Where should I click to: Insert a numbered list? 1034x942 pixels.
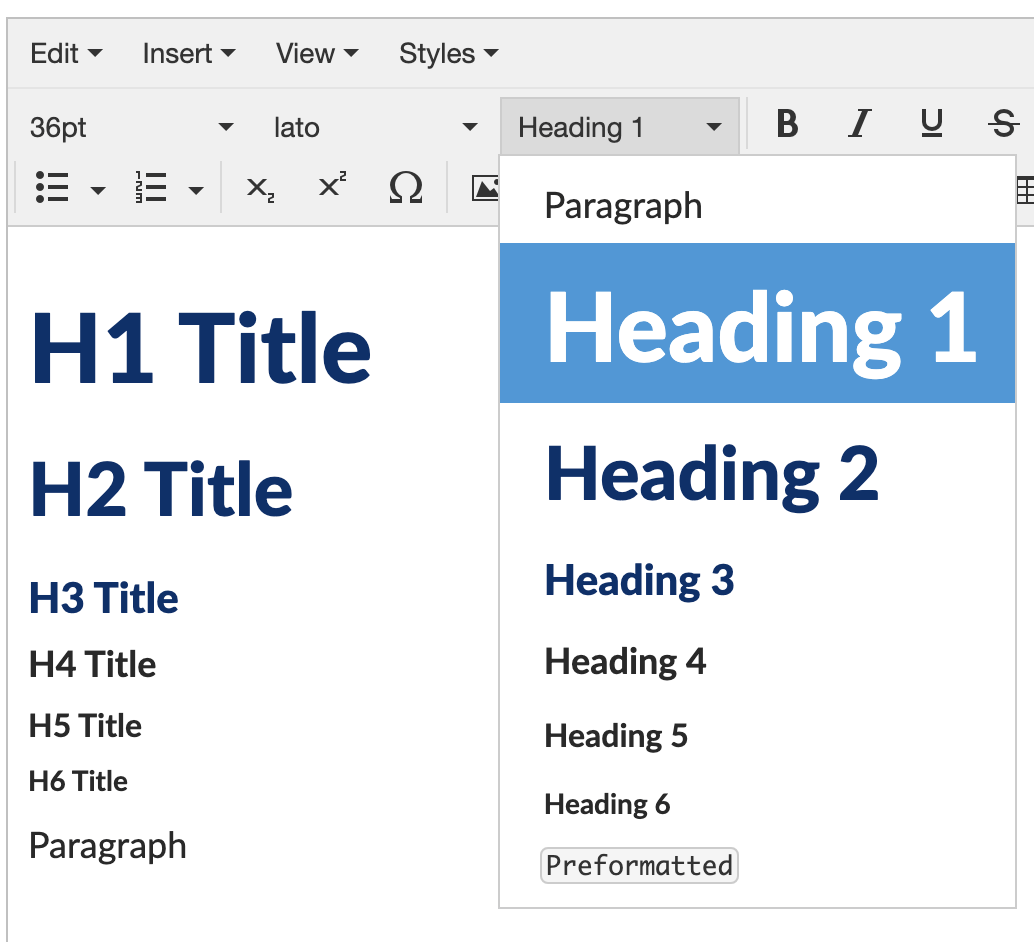[151, 188]
